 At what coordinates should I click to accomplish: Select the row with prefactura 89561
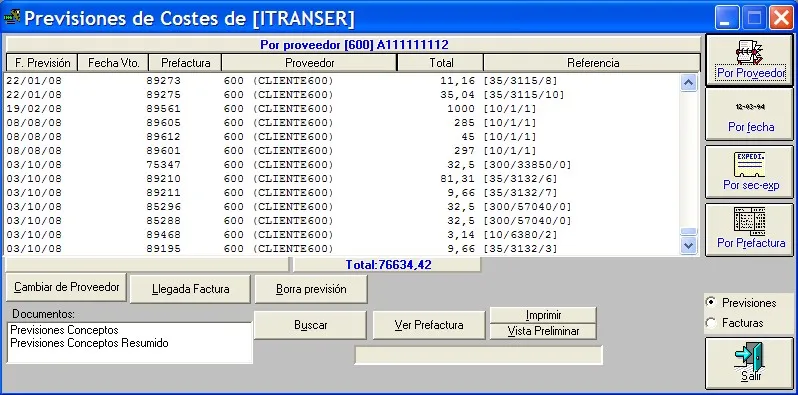click(341, 108)
